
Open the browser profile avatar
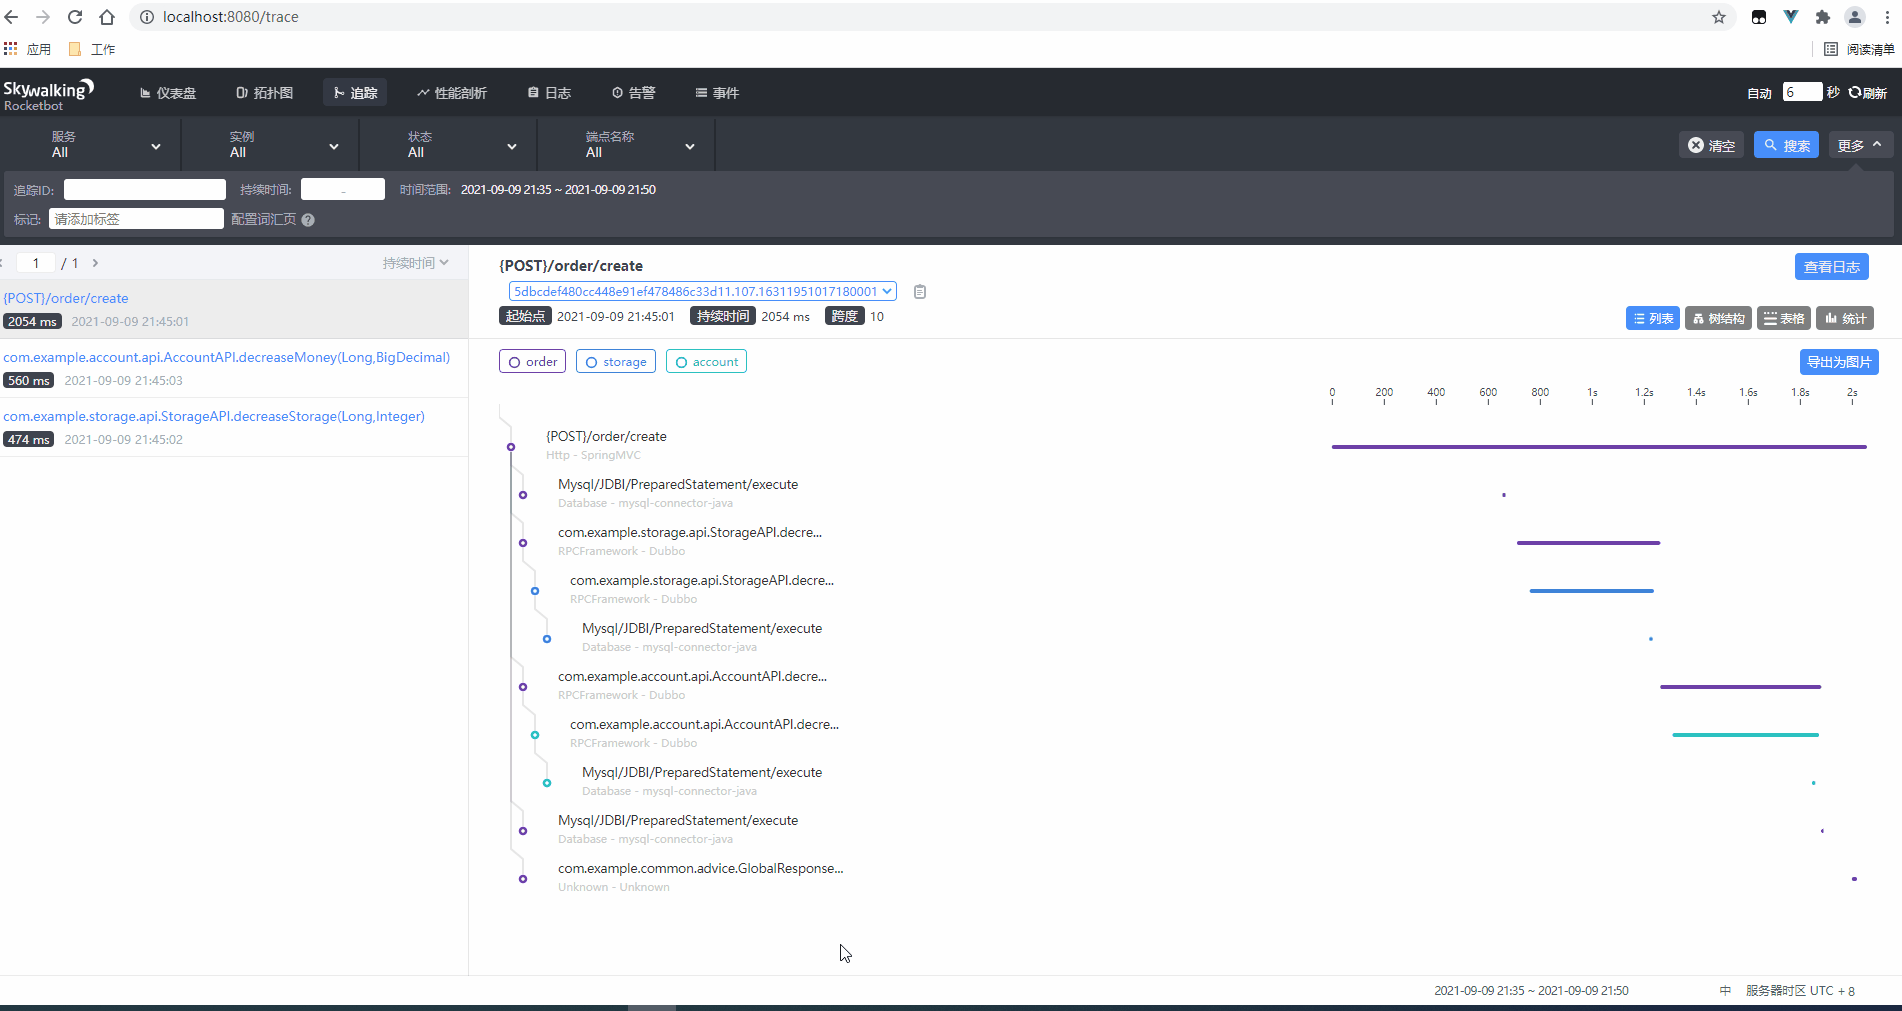[x=1855, y=17]
